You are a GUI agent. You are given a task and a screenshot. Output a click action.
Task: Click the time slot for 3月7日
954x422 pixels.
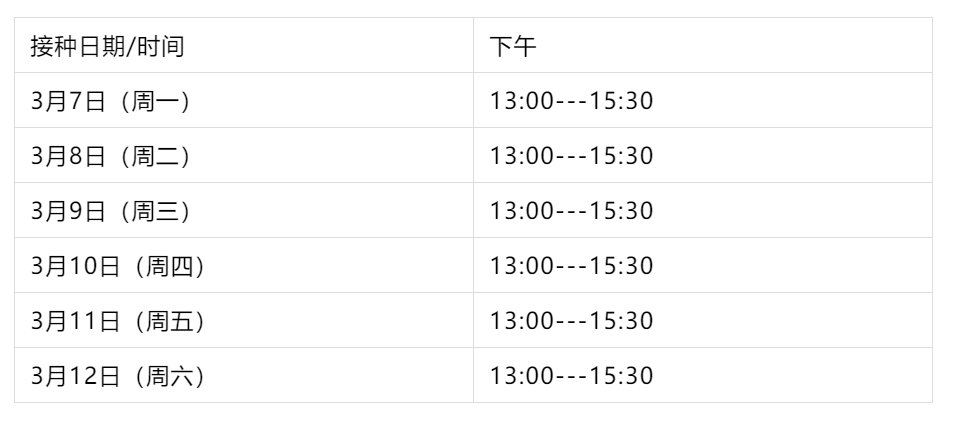[x=571, y=101]
